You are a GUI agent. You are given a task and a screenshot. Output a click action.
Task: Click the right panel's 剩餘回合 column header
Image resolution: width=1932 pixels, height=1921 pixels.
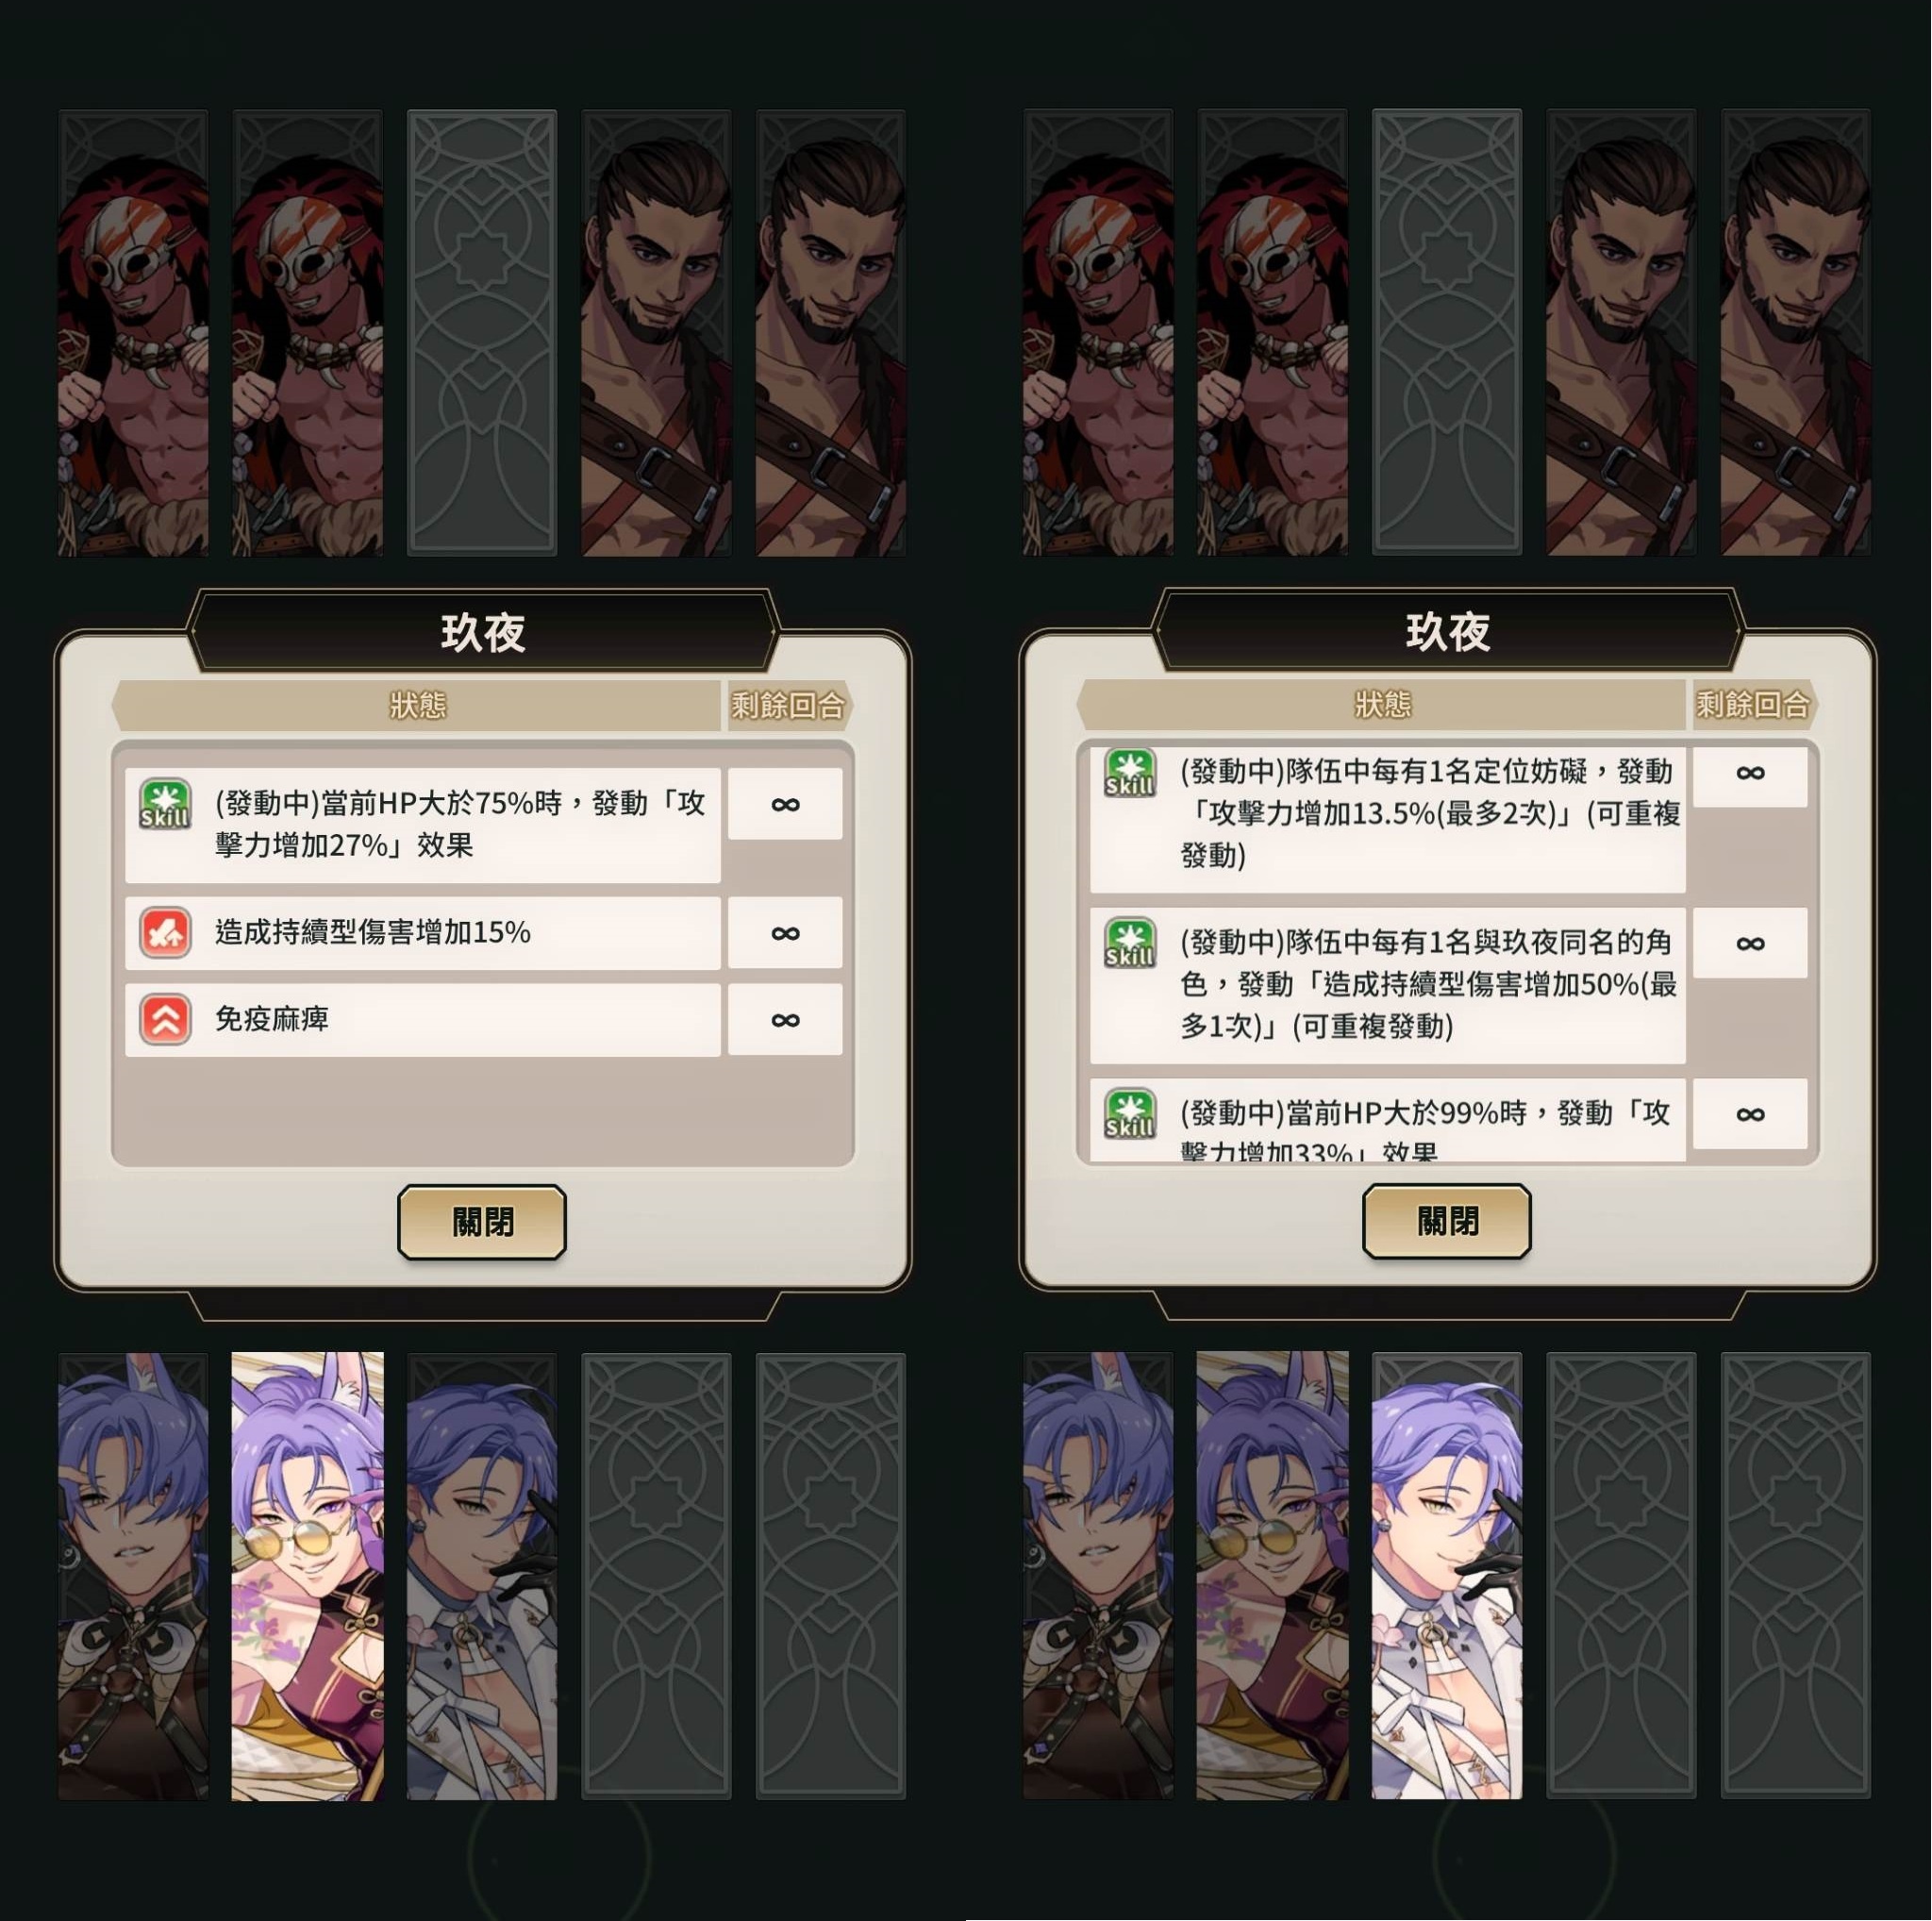click(x=1752, y=705)
